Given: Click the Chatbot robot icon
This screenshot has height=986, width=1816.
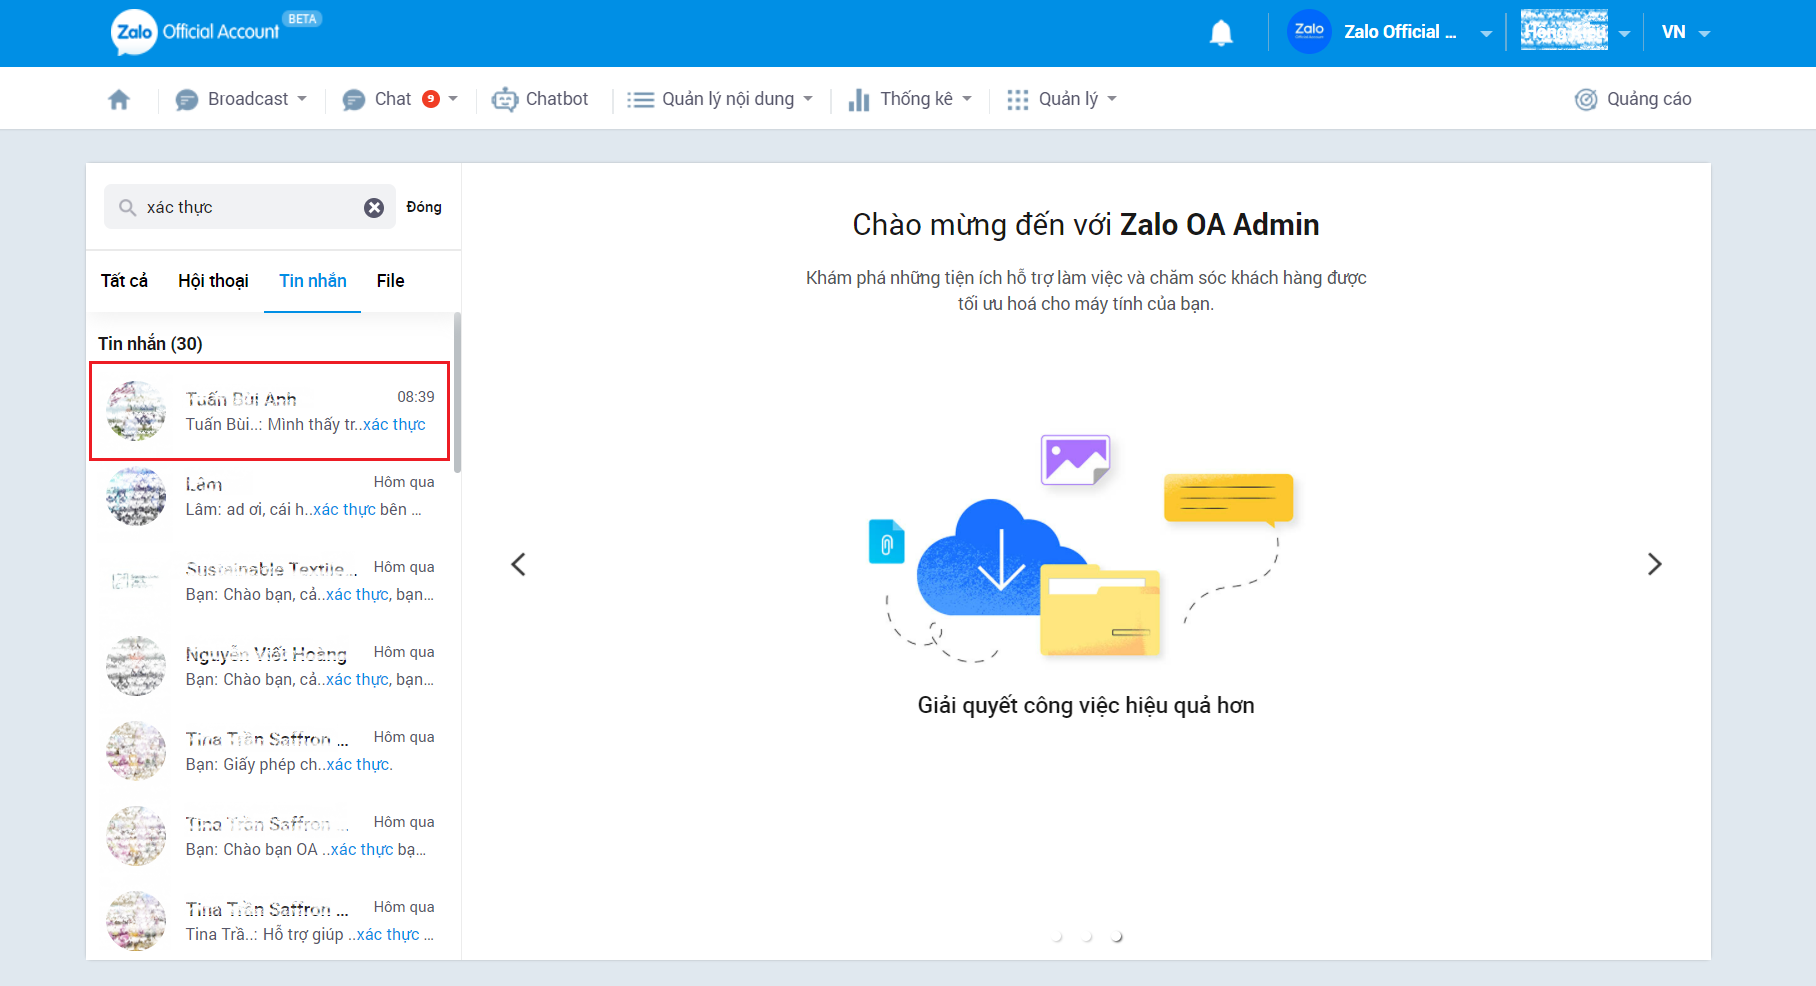Looking at the screenshot, I should coord(505,100).
